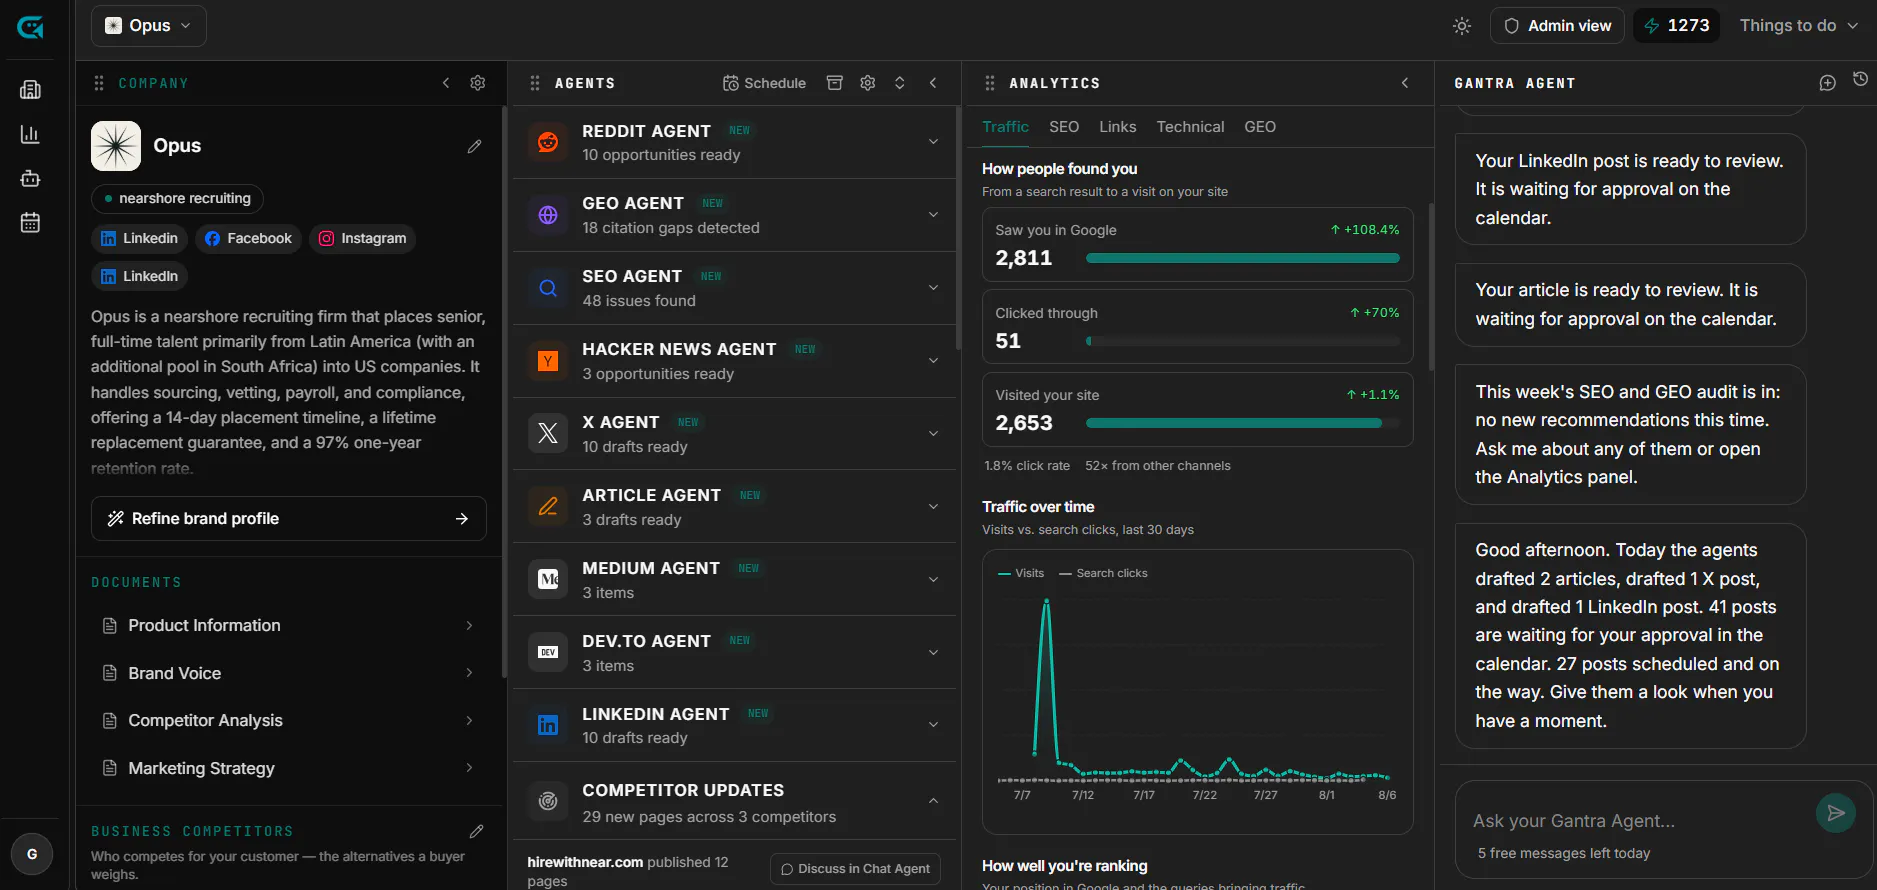1877x890 pixels.
Task: Click the Gantra logo in the sidebar
Action: point(30,27)
